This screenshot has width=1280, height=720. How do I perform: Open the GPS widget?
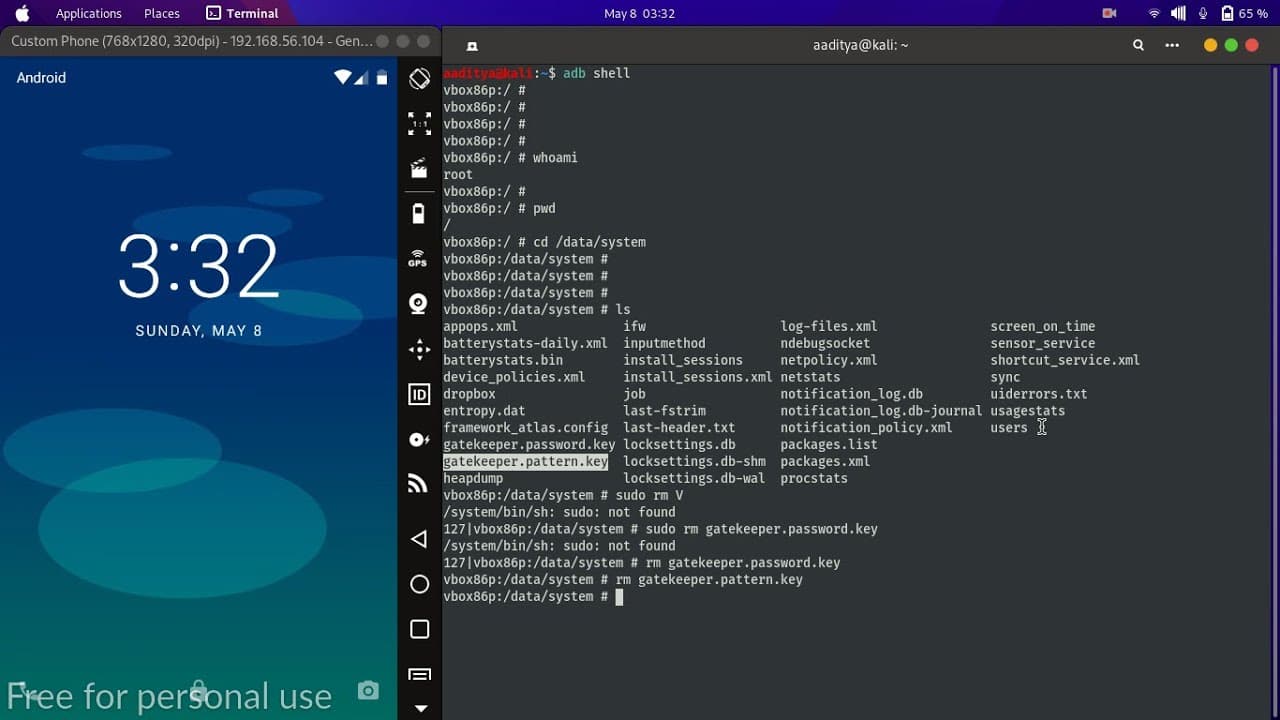pyautogui.click(x=419, y=259)
